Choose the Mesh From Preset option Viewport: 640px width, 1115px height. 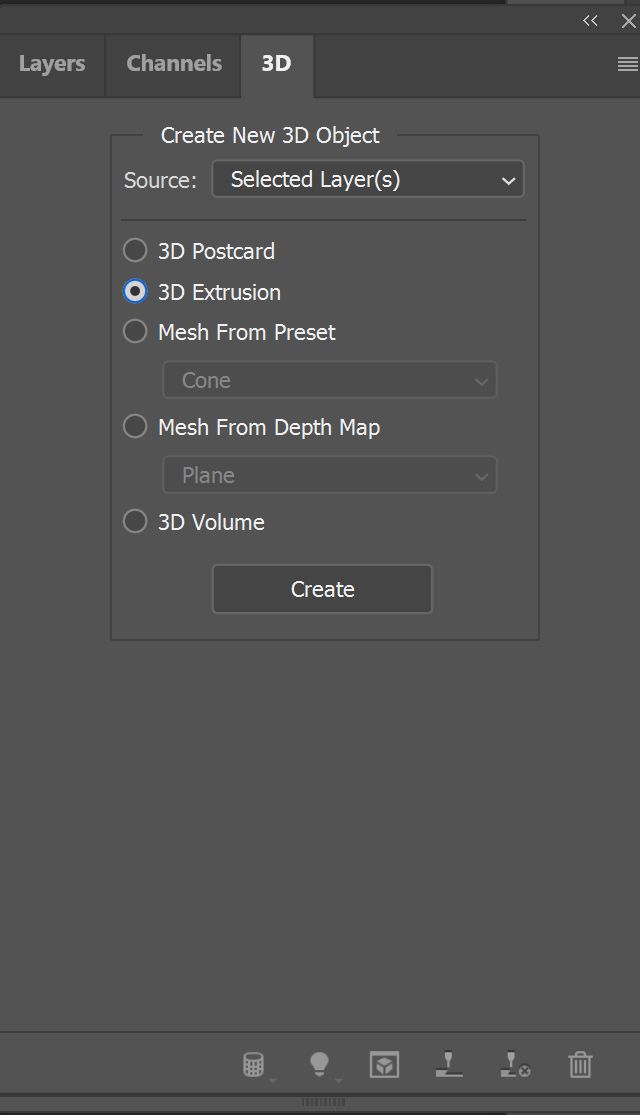click(135, 332)
